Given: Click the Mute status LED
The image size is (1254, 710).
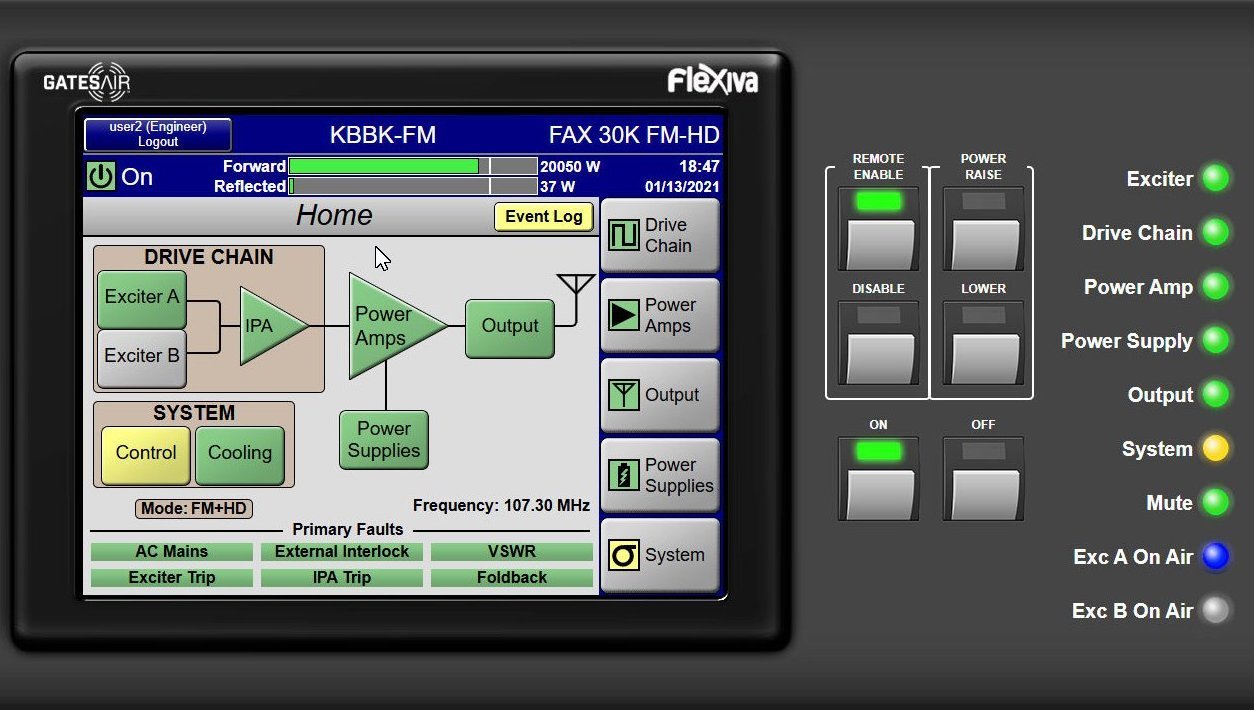Looking at the screenshot, I should coord(1215,503).
